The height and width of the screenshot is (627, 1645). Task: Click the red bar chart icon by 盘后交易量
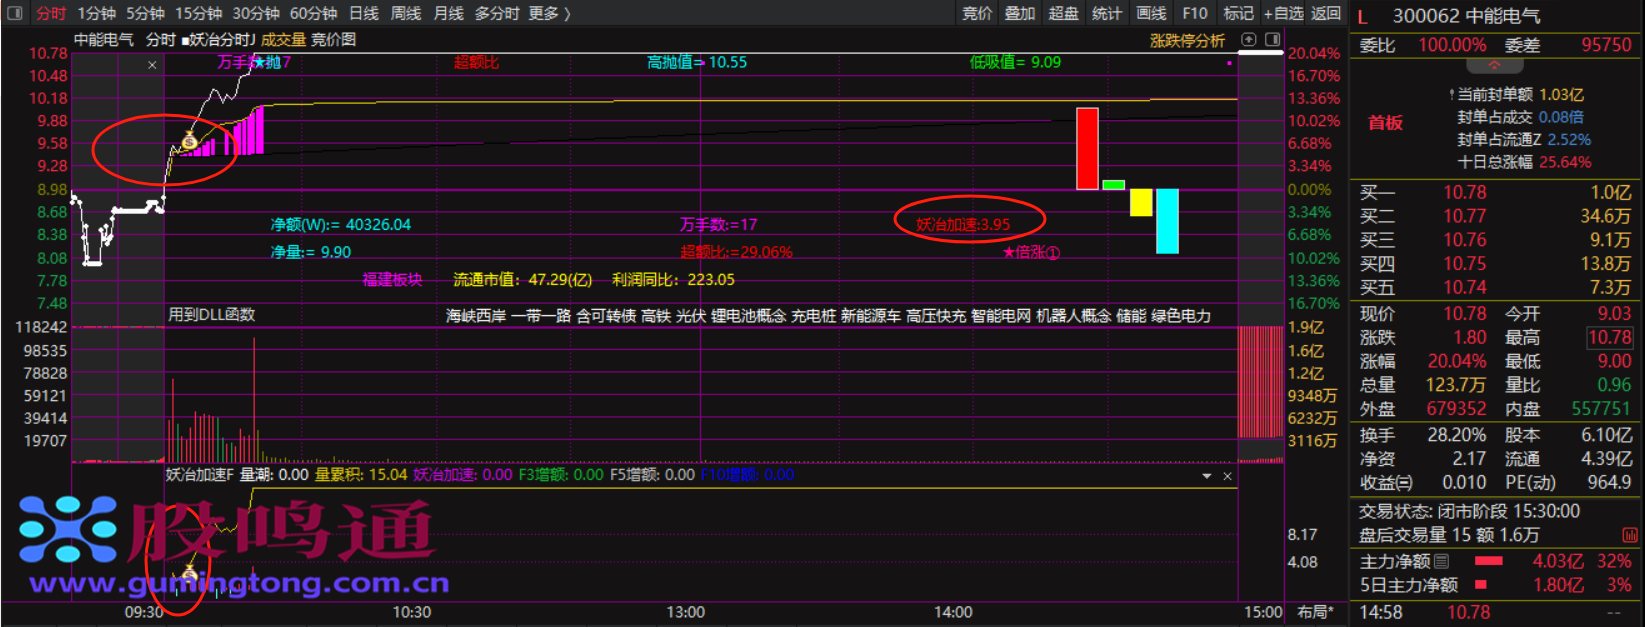[x=1629, y=535]
